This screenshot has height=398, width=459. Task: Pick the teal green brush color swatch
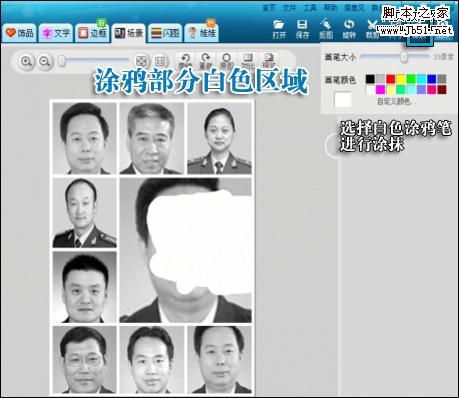401,89
